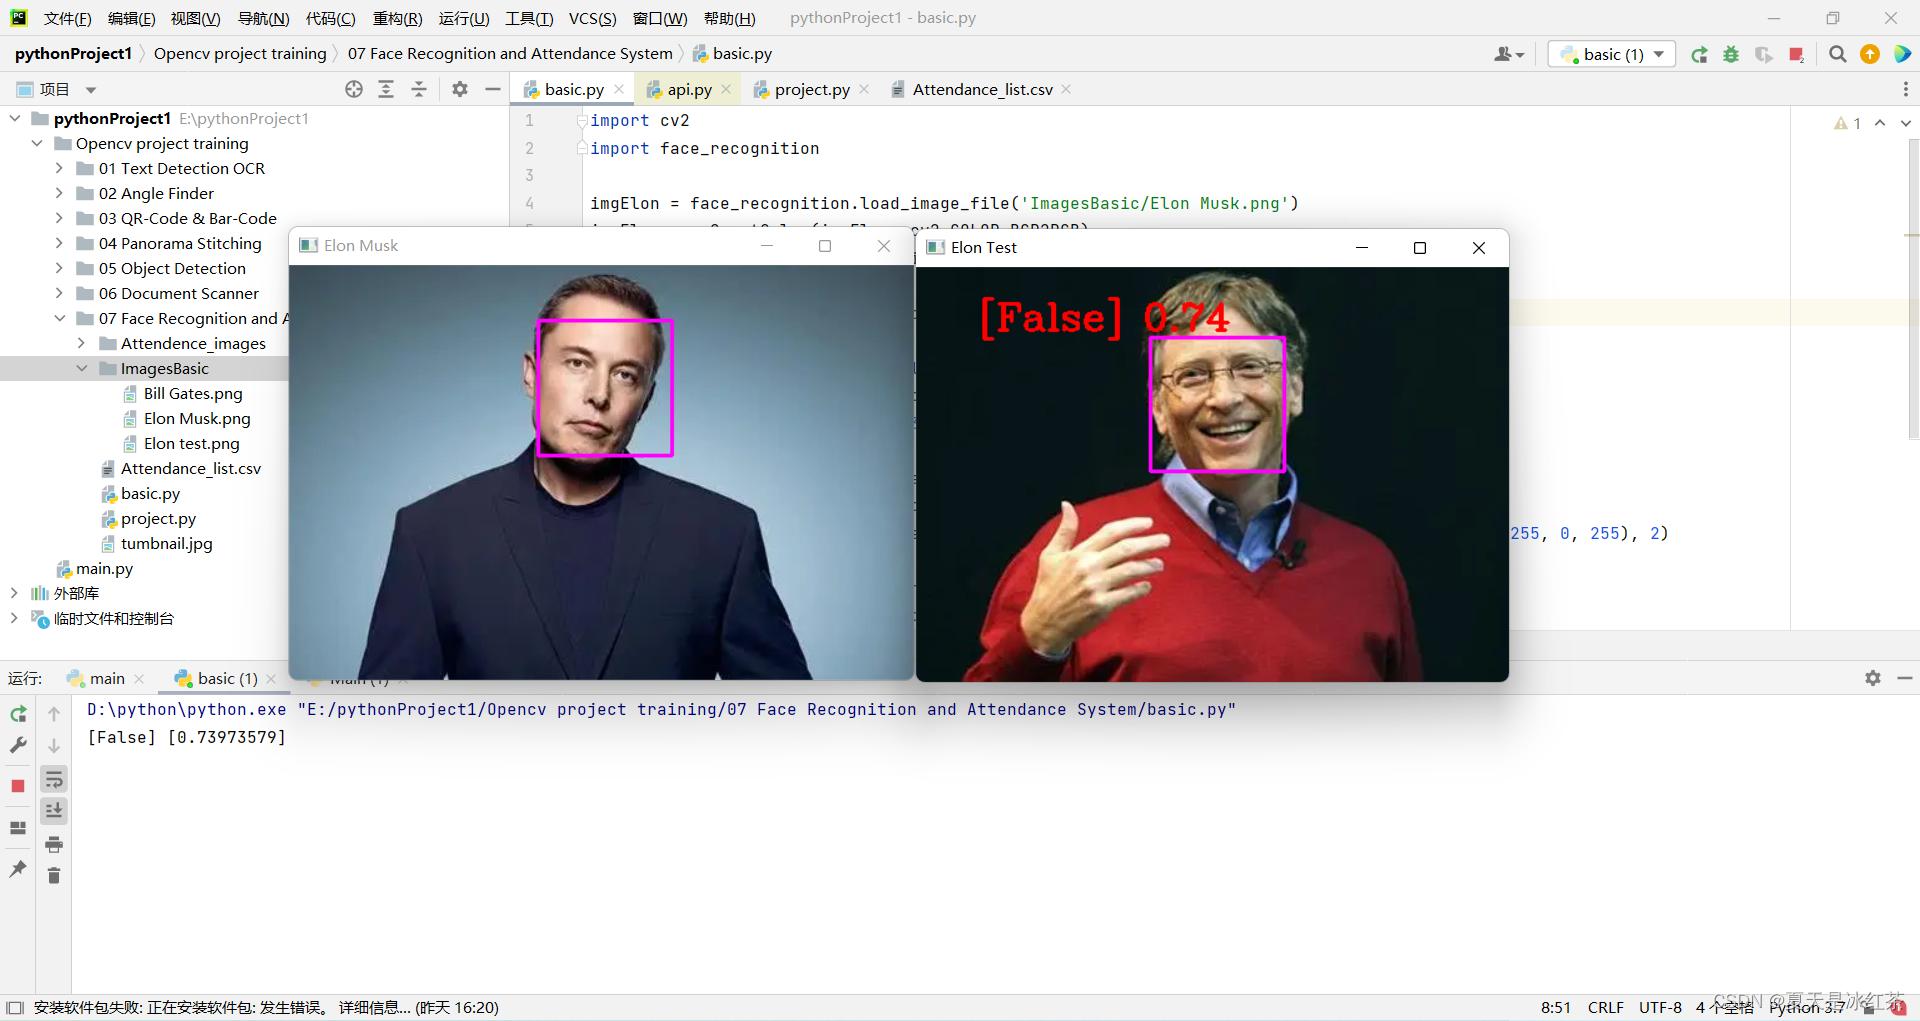Collapse the ImagesBasic folder
The image size is (1920, 1021).
tap(82, 368)
